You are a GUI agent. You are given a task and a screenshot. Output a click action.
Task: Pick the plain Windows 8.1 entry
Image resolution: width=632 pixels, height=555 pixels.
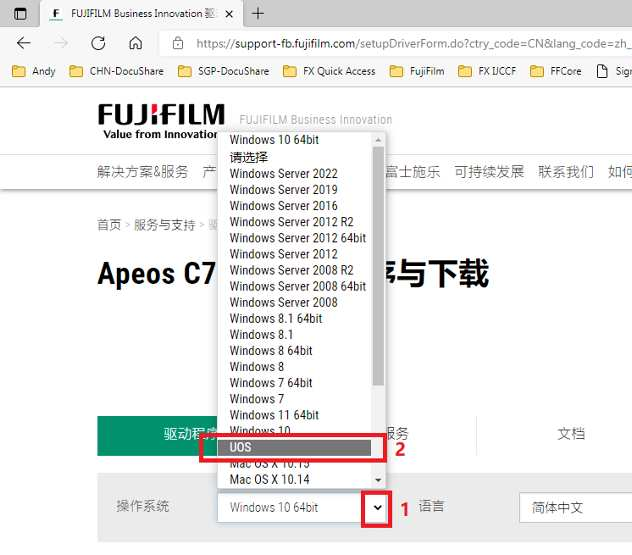(294, 335)
